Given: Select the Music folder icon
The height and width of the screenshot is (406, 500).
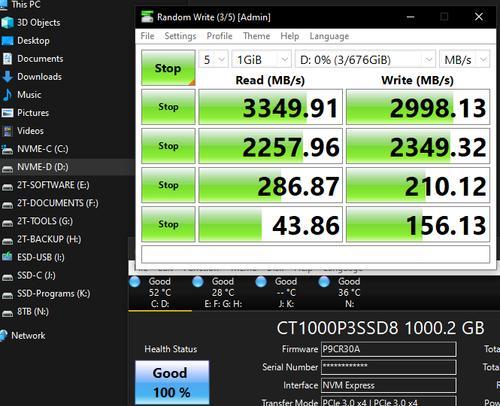Looking at the screenshot, I should click(7, 95).
